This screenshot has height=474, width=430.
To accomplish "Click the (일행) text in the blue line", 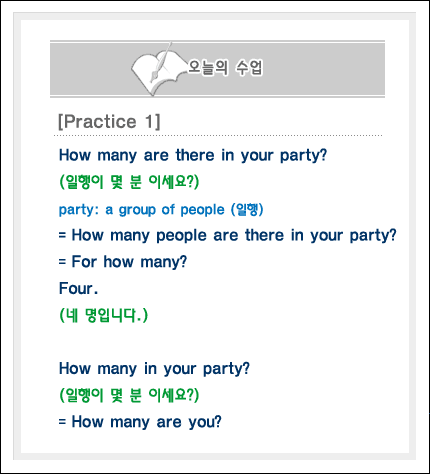I will tap(247, 210).
